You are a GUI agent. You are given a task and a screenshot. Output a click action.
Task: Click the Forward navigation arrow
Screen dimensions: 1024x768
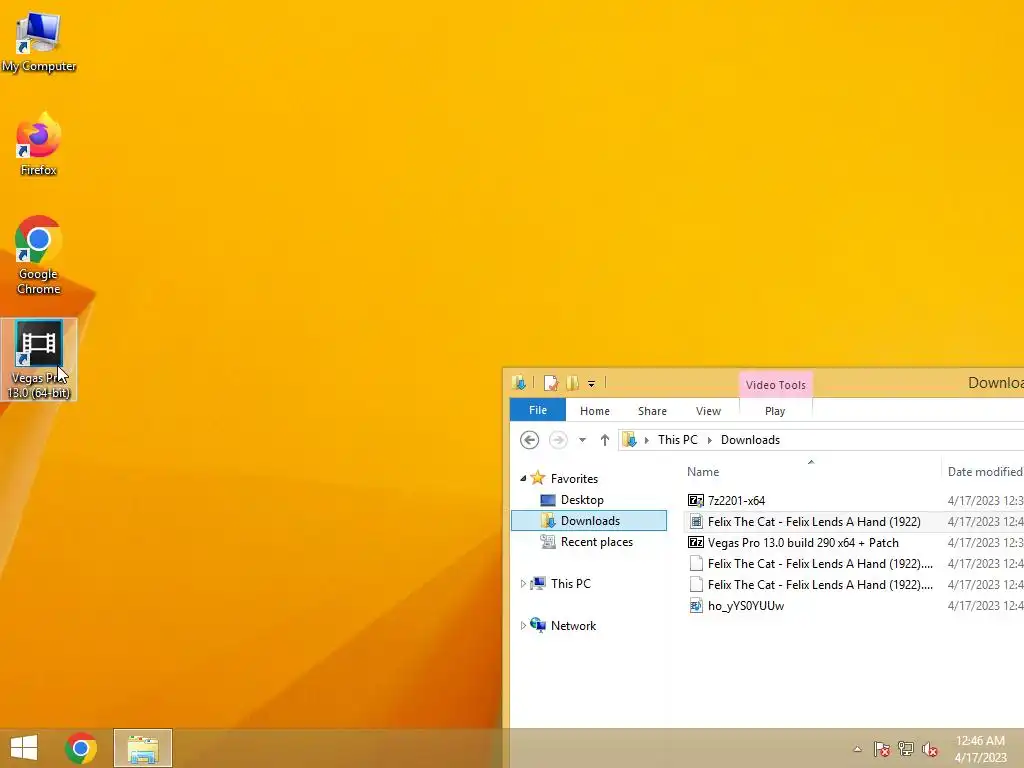pos(558,440)
